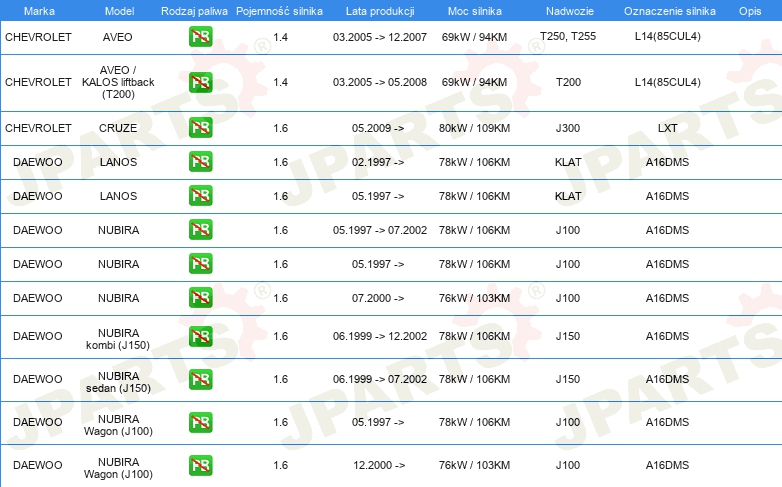
Task: Click the fuel icon in the NUBIRA kombi (J150) row
Action: pyautogui.click(x=200, y=336)
